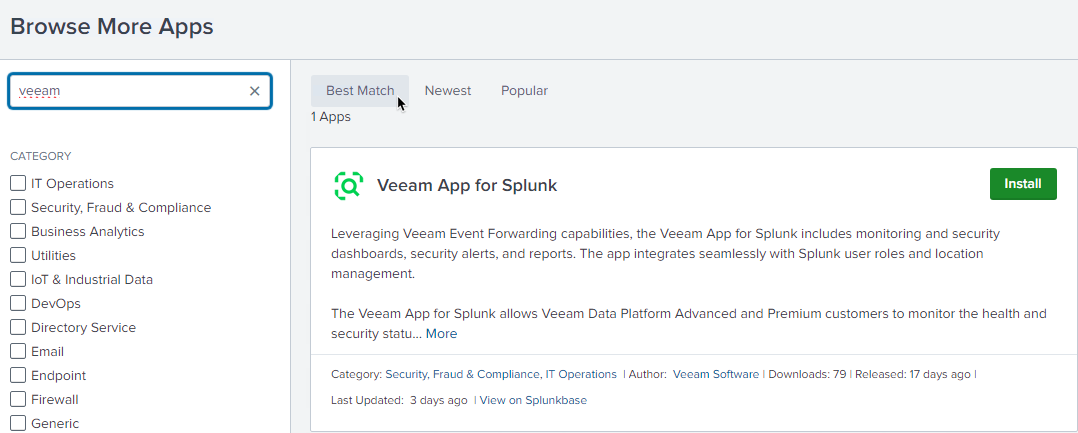Select the Endpoint checkbox

click(18, 375)
